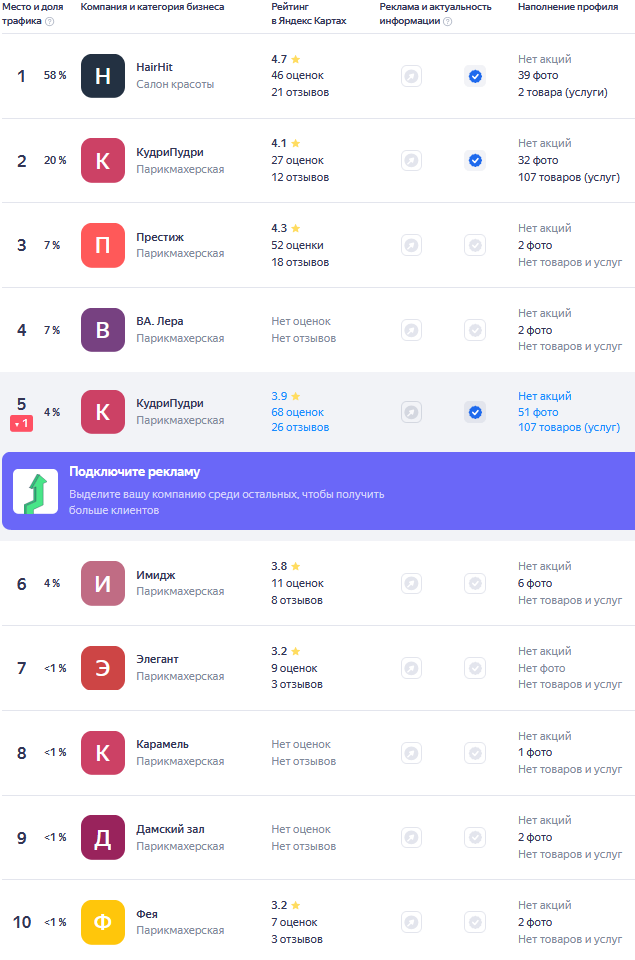Click the red position change badge under 5

pyautogui.click(x=22, y=424)
